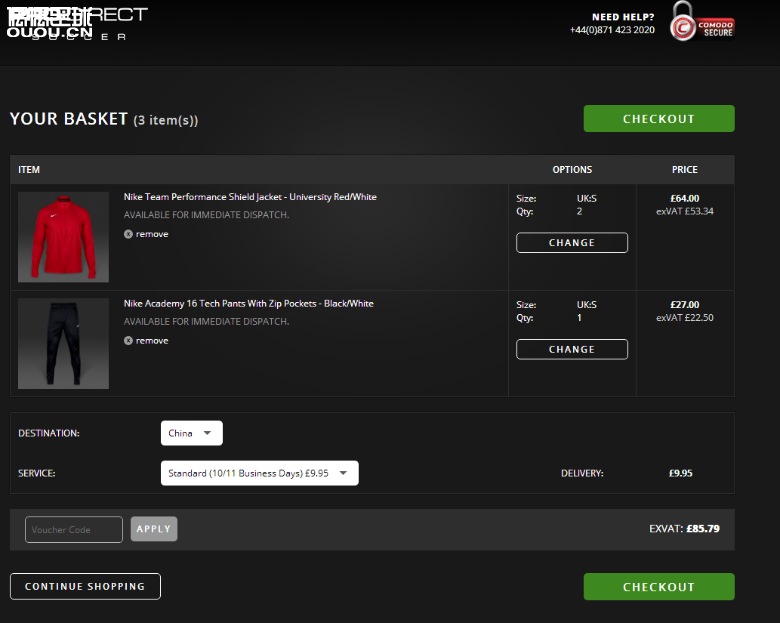Click the exVAT £53.34 value
Screen dimensions: 780x623
684,211
